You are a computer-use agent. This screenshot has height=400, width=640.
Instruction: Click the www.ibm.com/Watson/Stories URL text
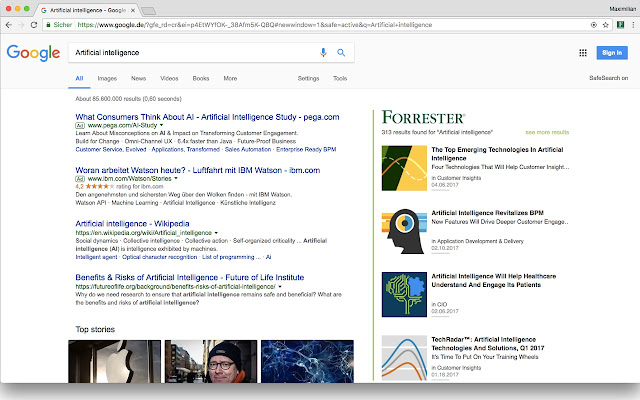point(130,178)
